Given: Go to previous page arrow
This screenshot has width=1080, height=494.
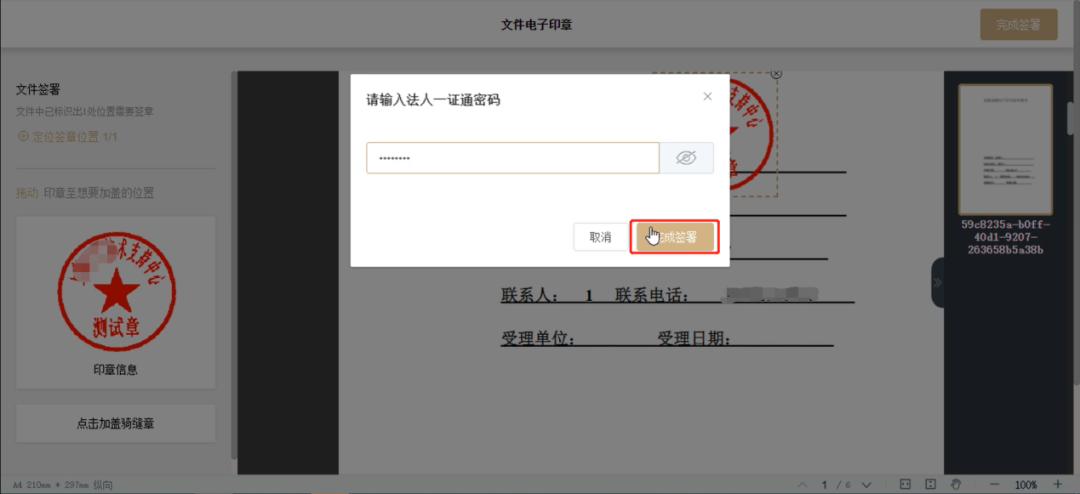Looking at the screenshot, I should 801,485.
